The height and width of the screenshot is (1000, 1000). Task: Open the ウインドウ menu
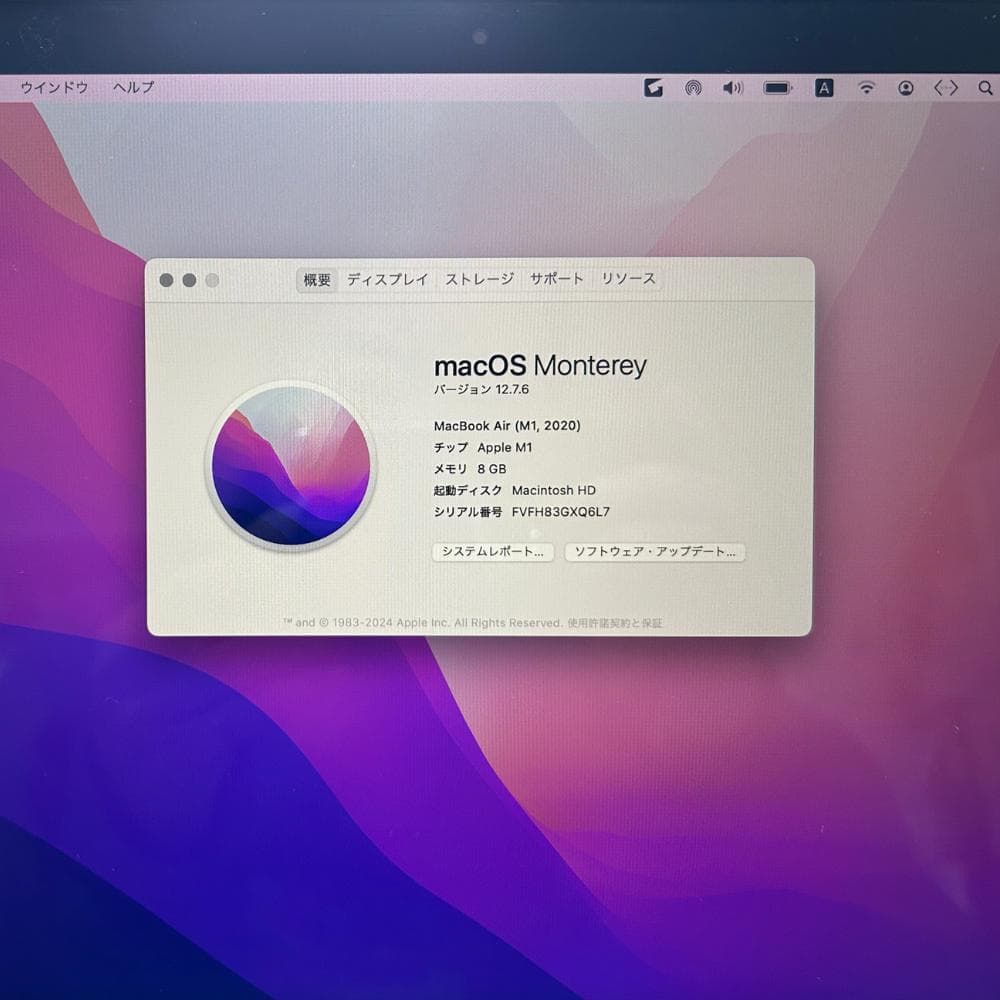click(52, 88)
